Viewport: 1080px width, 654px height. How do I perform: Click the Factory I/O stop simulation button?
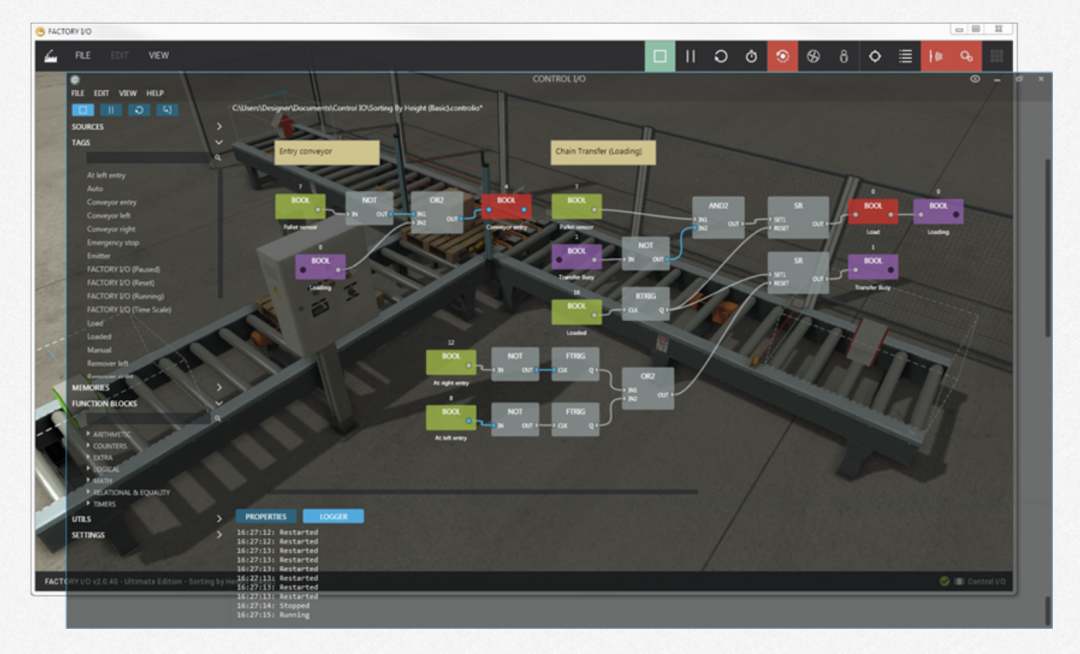tap(659, 56)
